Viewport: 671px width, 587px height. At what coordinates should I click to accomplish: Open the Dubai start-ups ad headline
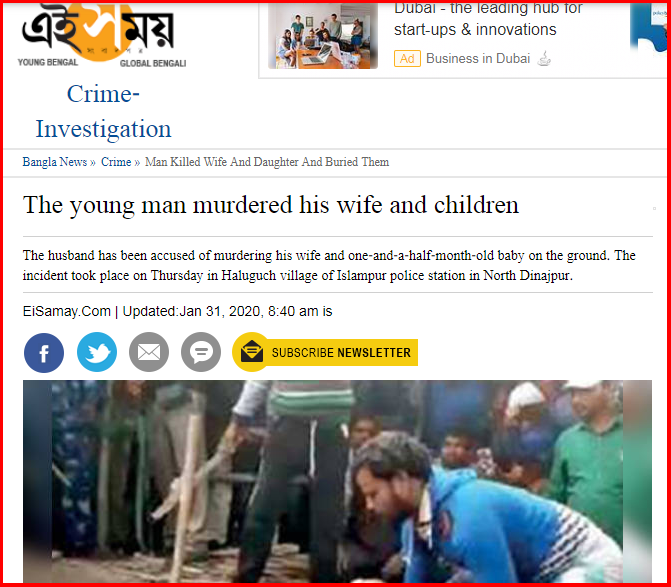click(488, 20)
